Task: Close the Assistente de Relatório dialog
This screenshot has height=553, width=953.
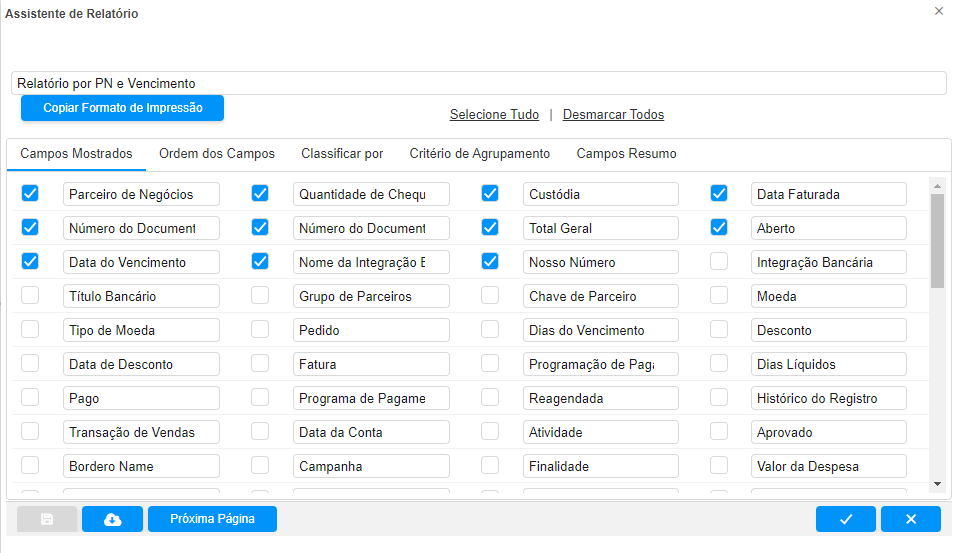Action: click(938, 11)
